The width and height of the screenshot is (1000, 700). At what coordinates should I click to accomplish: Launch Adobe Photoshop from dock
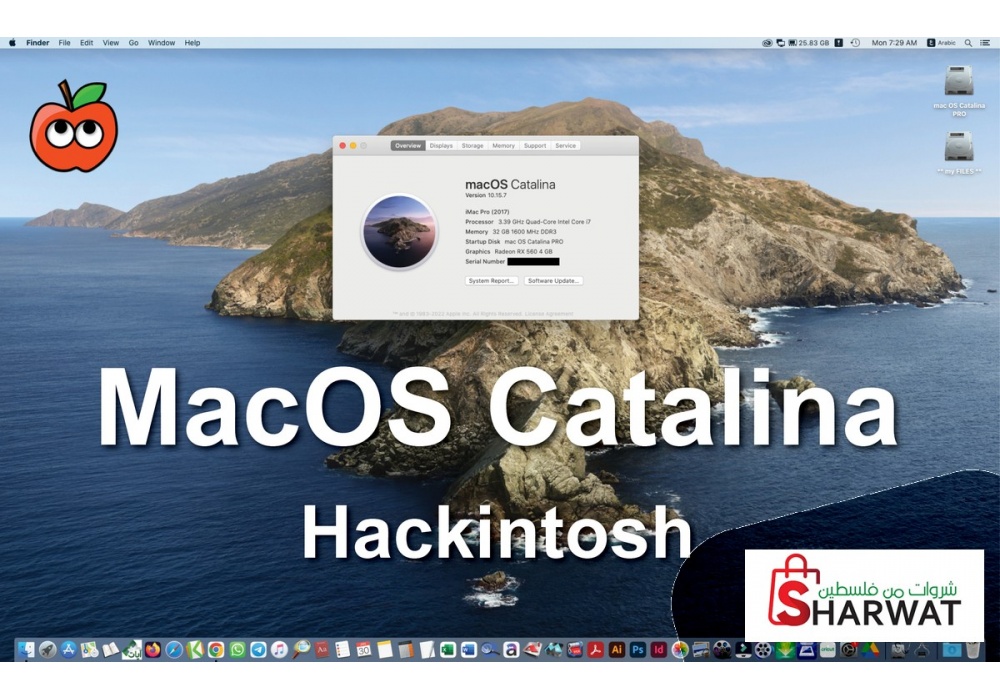click(x=638, y=650)
